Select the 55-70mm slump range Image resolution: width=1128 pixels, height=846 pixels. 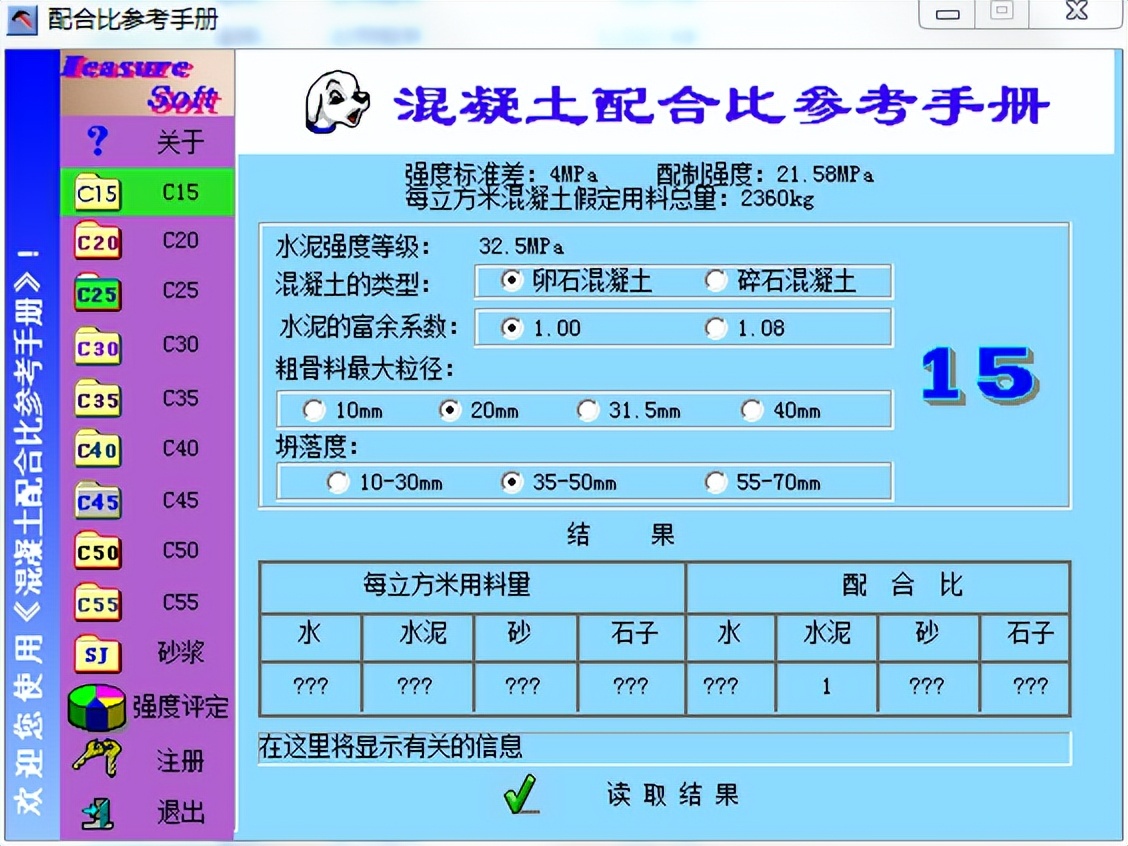pyautogui.click(x=715, y=482)
